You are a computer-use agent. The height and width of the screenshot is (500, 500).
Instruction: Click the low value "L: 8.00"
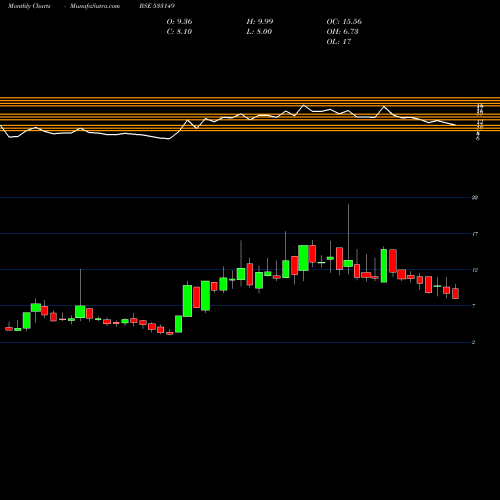[x=259, y=32]
